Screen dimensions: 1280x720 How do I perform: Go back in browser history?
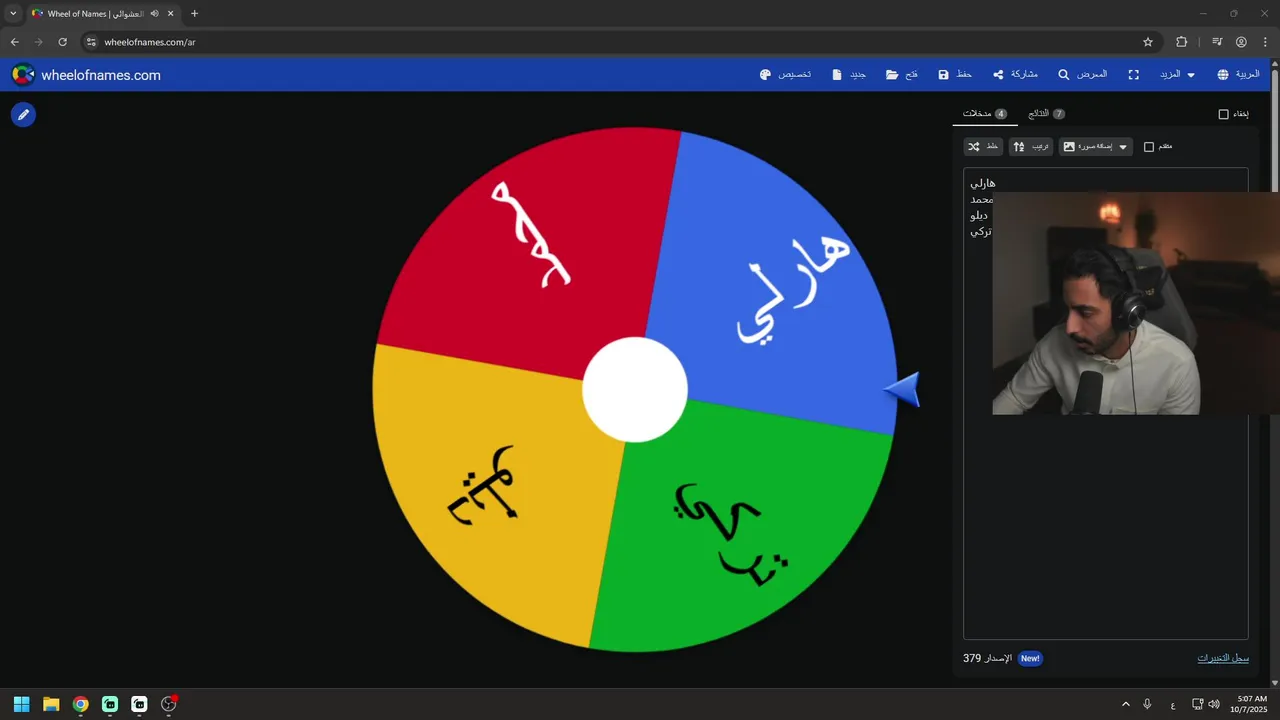pyautogui.click(x=14, y=42)
